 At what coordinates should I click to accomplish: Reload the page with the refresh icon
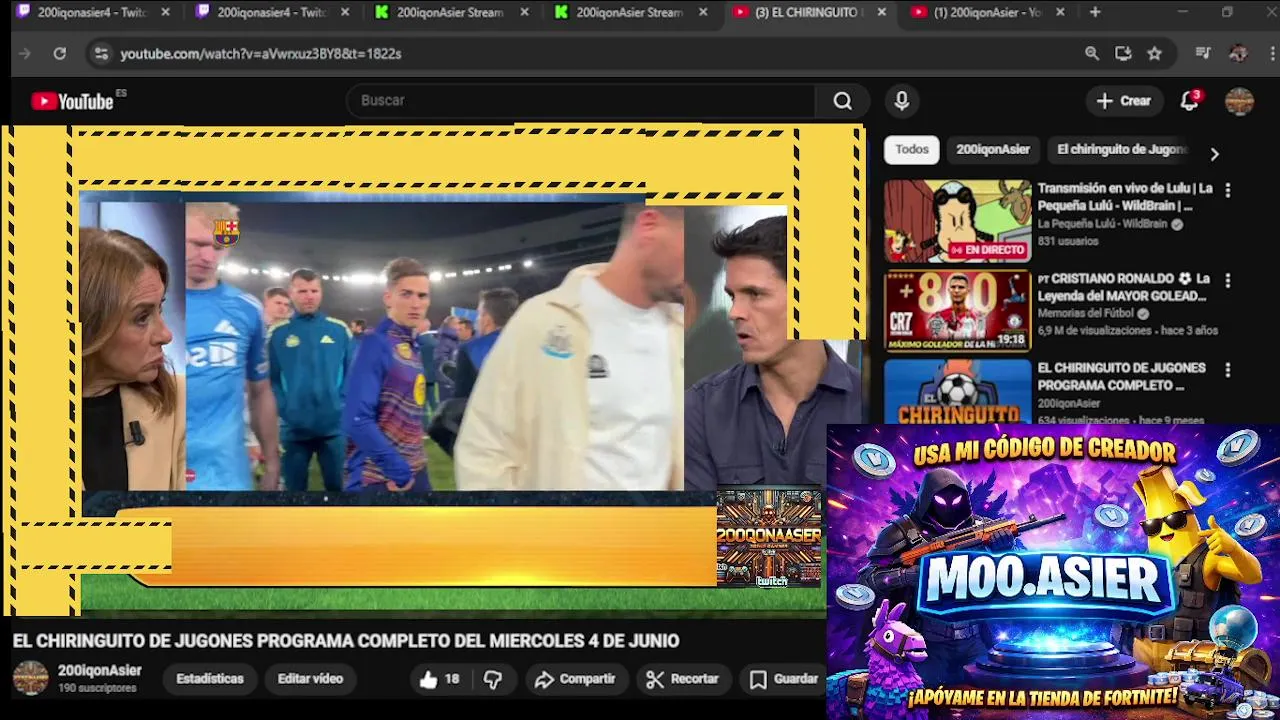click(60, 53)
